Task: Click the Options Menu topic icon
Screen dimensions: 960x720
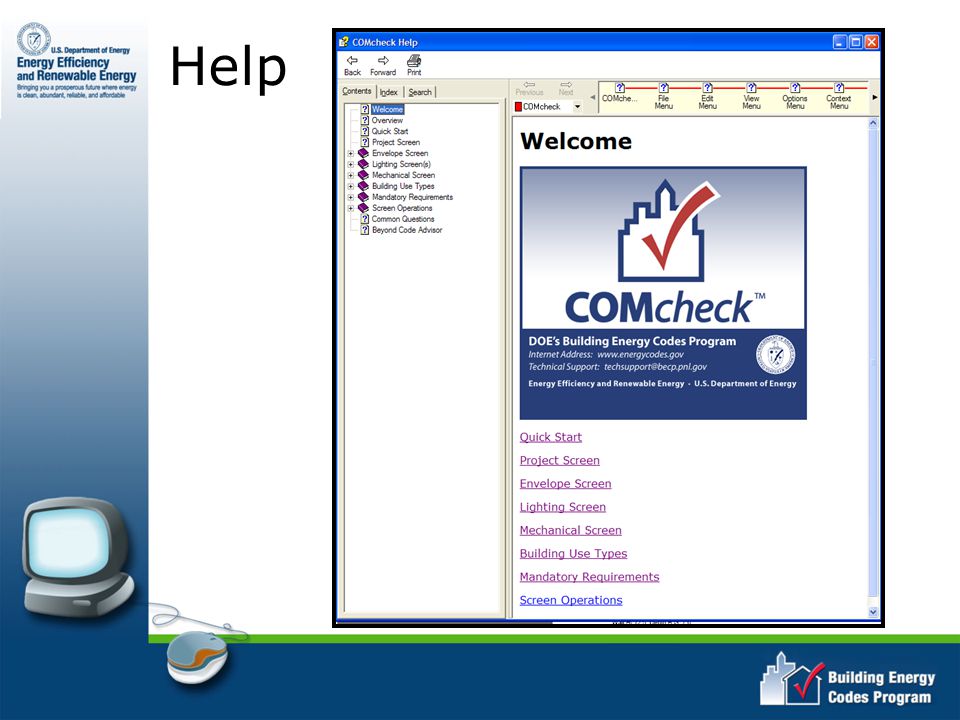Action: (795, 88)
